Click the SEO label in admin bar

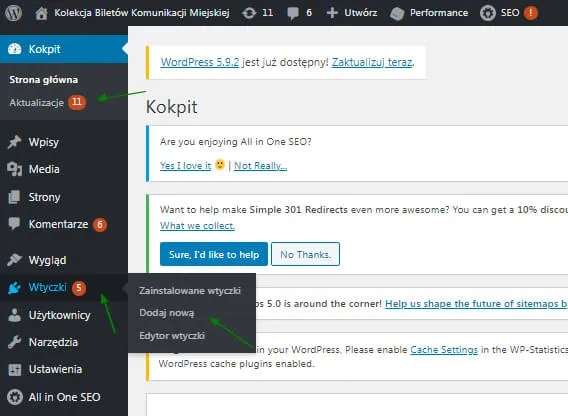(510, 13)
